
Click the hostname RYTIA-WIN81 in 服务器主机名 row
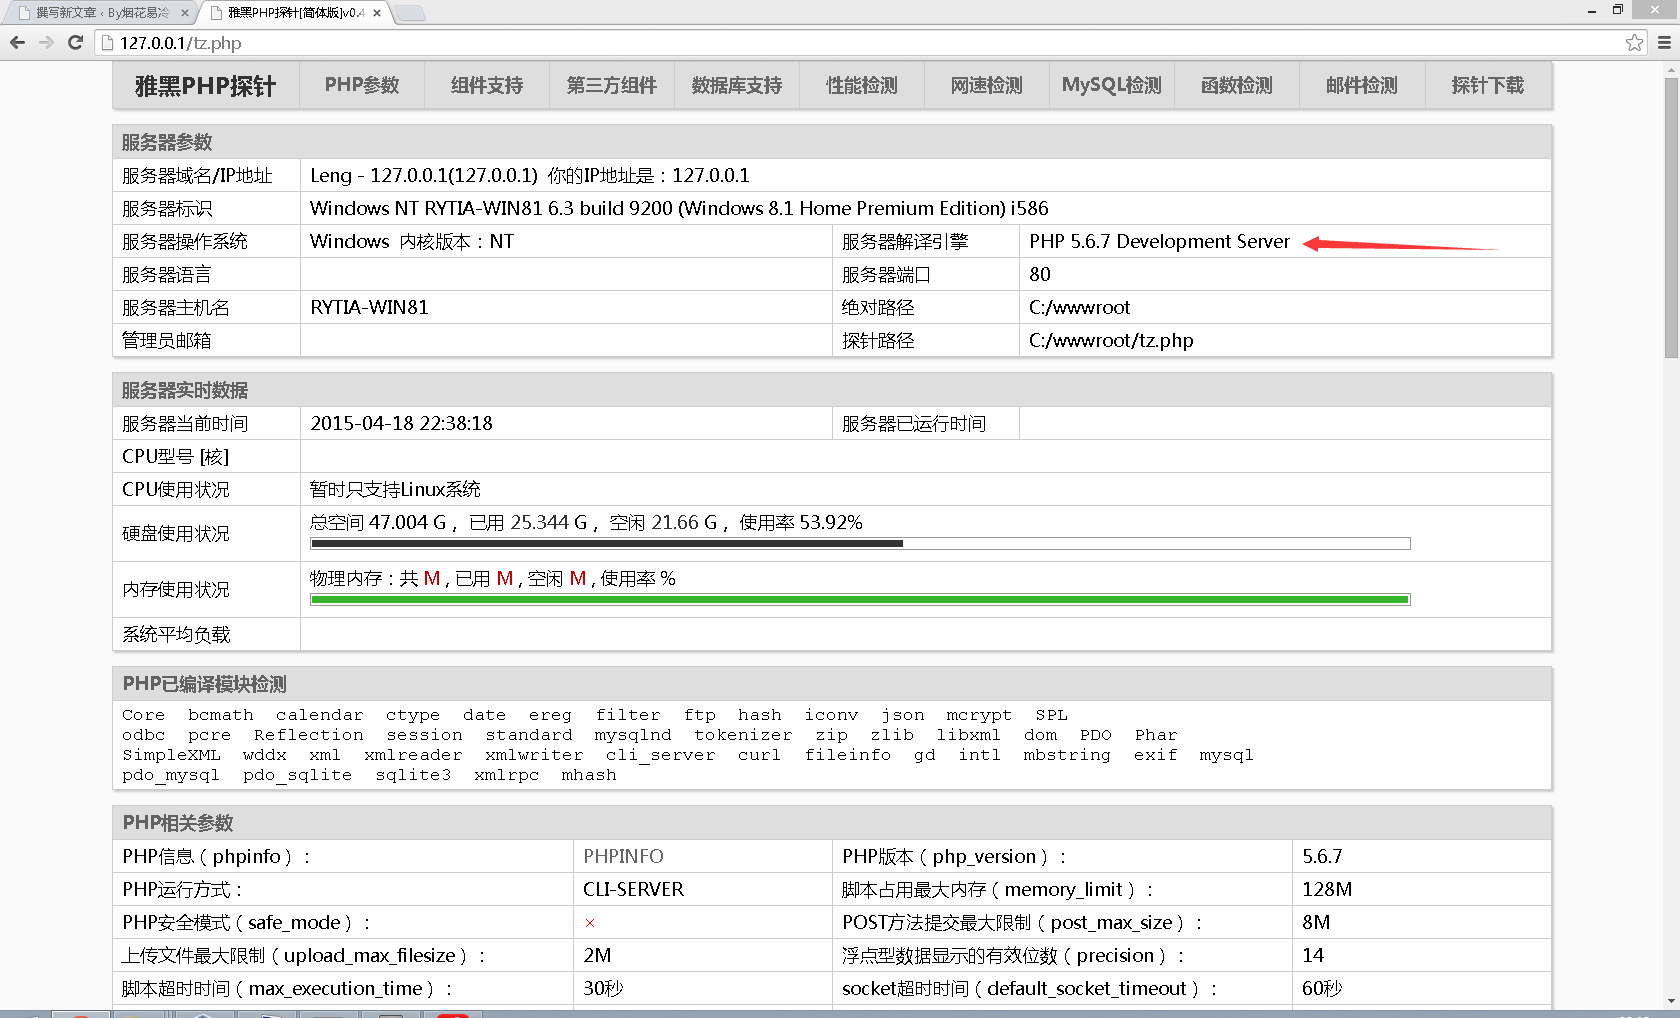369,308
